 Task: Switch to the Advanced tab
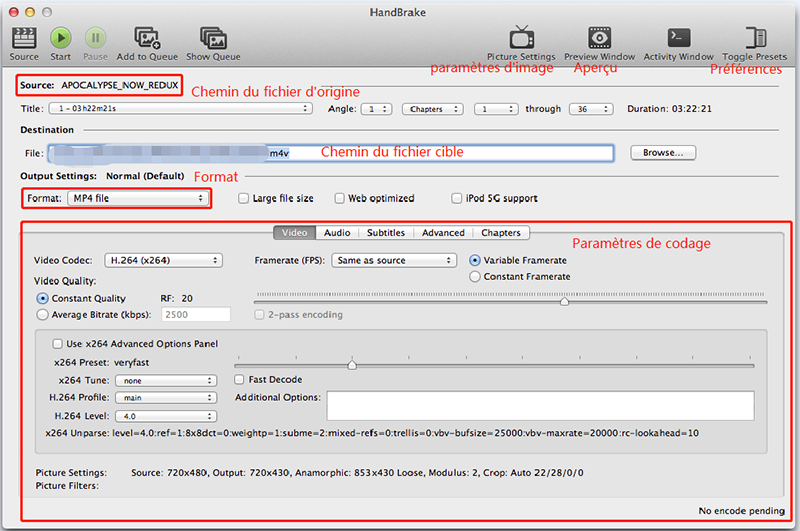pyautogui.click(x=443, y=233)
